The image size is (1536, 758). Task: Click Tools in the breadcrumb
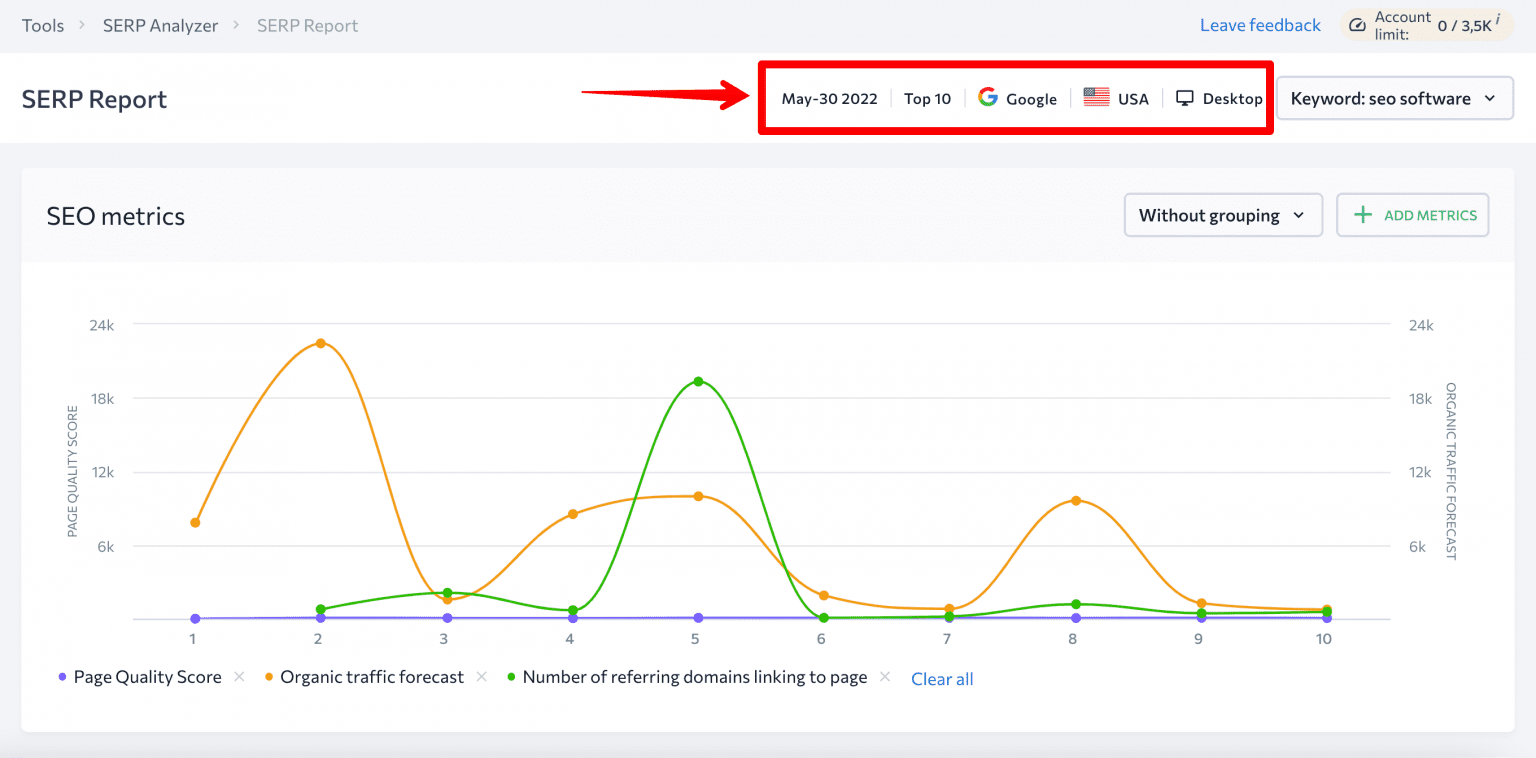coord(42,24)
